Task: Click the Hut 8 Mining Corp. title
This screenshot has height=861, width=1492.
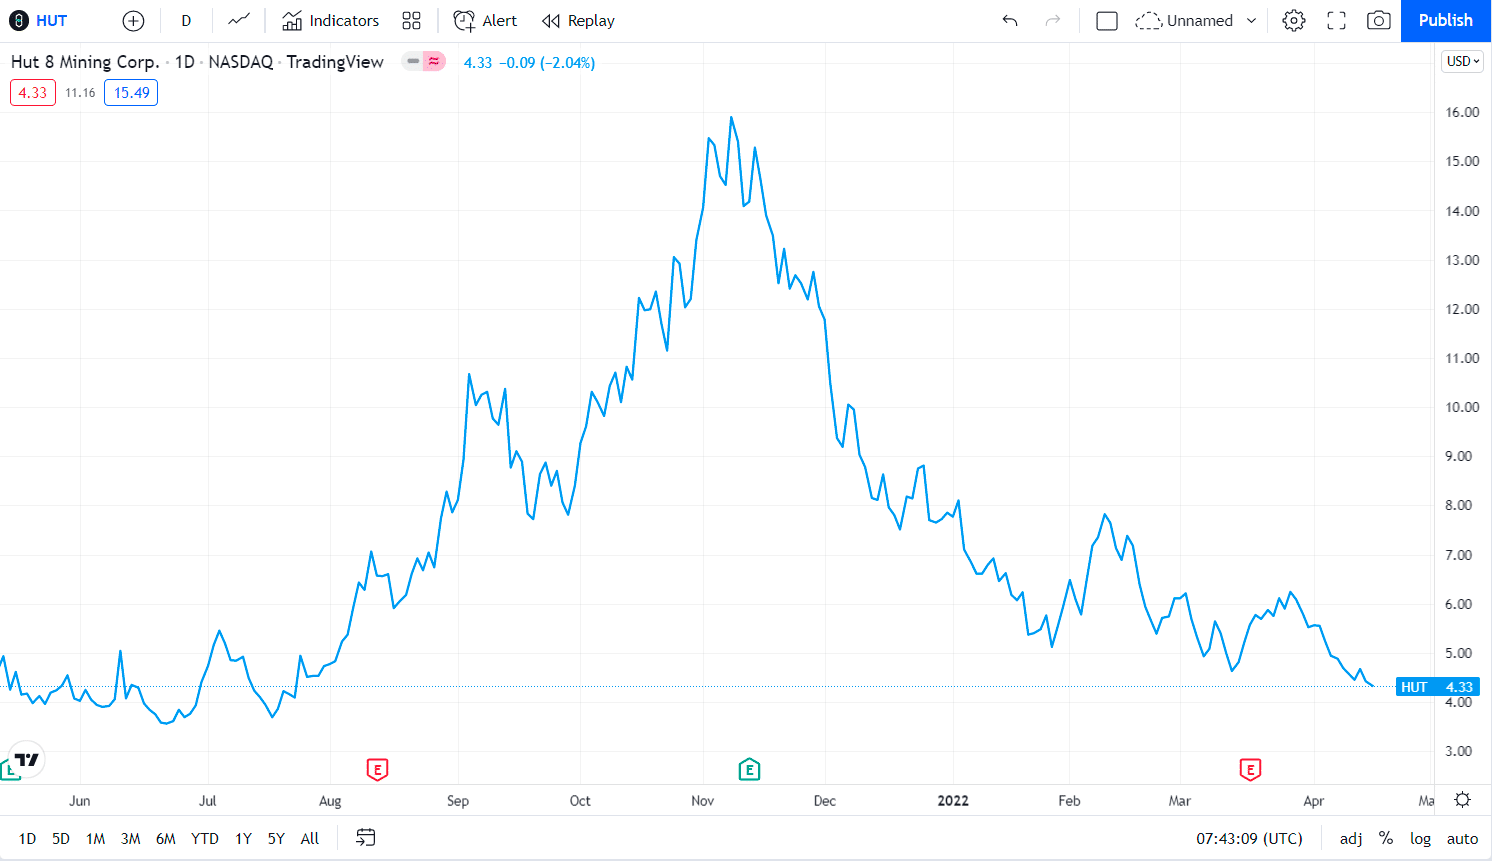Action: (85, 62)
